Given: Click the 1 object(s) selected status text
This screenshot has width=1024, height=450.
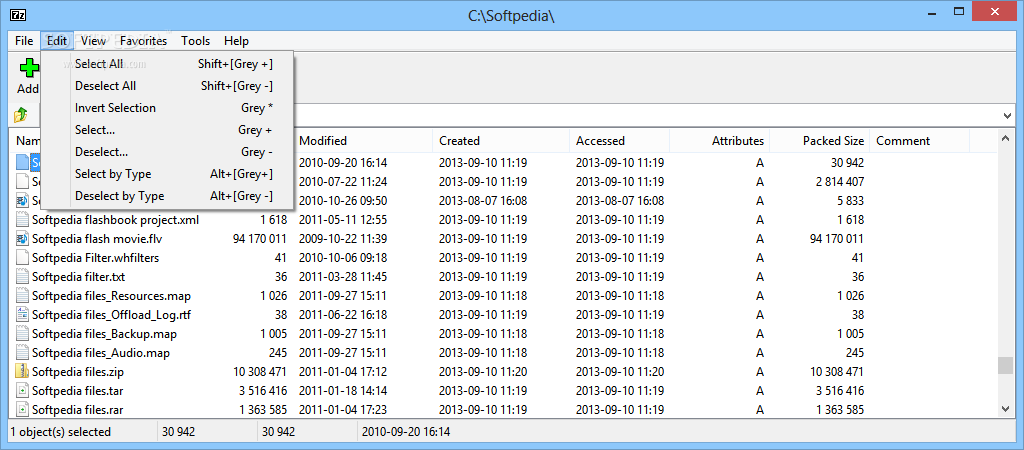Looking at the screenshot, I should tap(61, 432).
